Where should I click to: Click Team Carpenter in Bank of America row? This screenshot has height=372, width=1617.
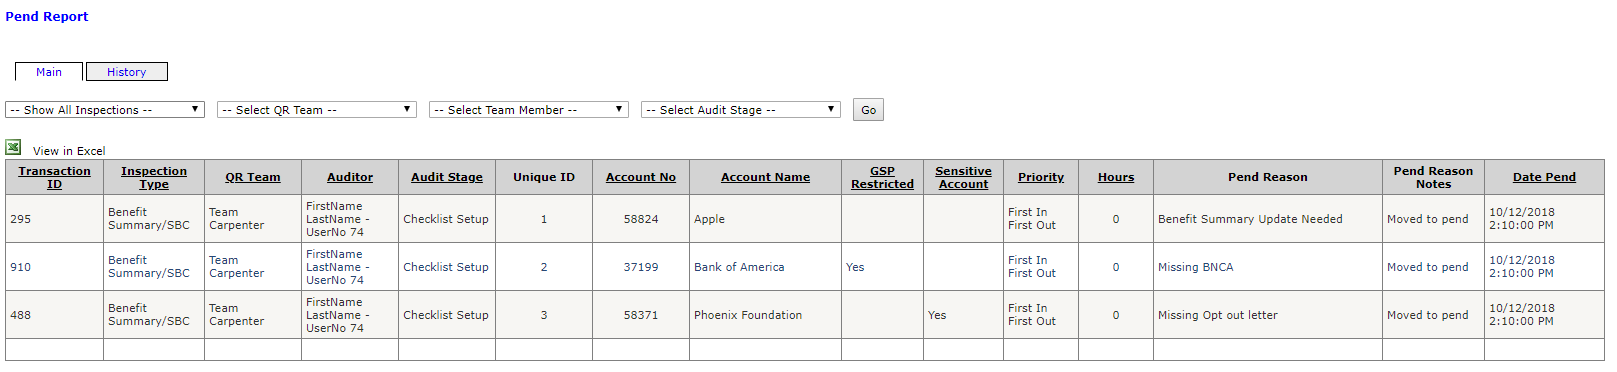[237, 267]
